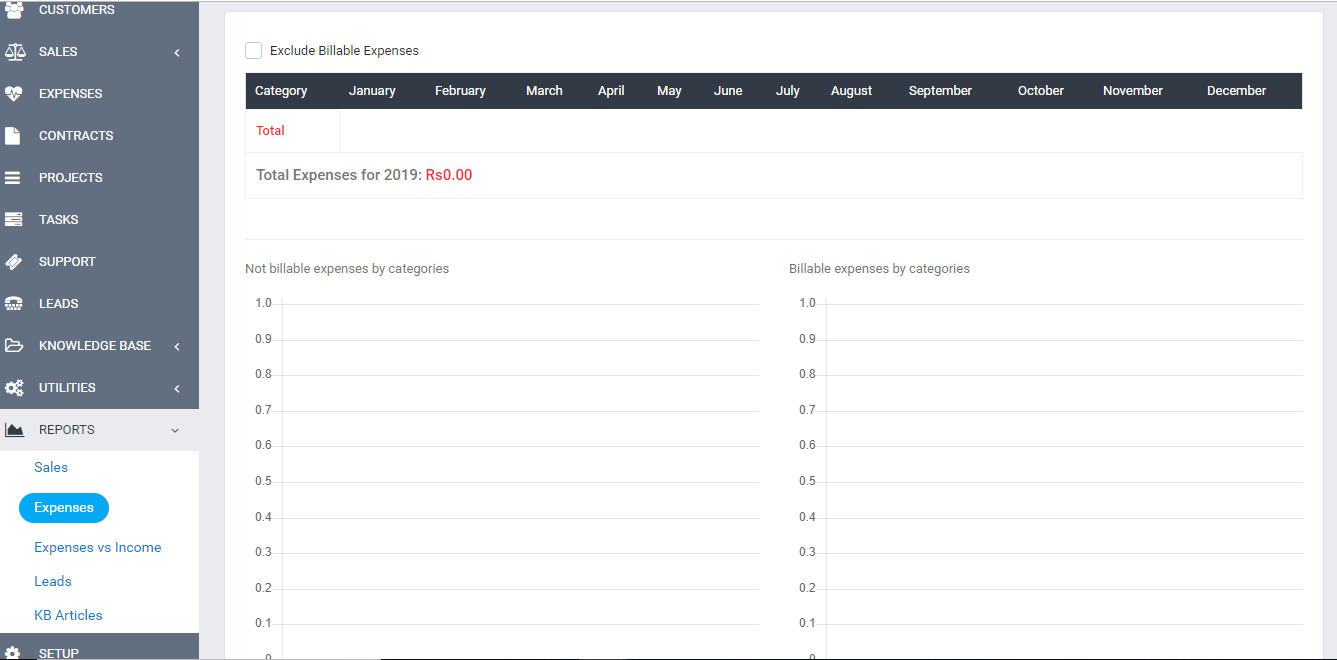The width and height of the screenshot is (1337, 660).
Task: Click the Reports area chart icon
Action: click(14, 430)
